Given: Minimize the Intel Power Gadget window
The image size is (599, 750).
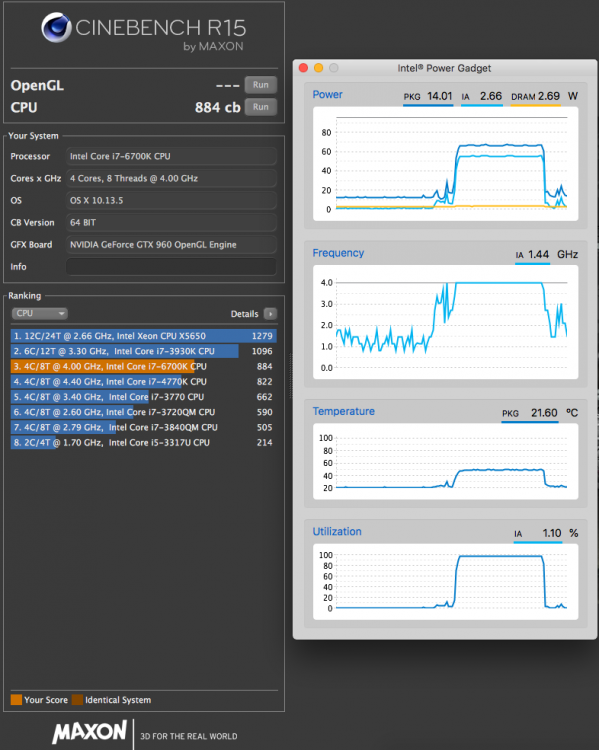Looking at the screenshot, I should point(319,68).
